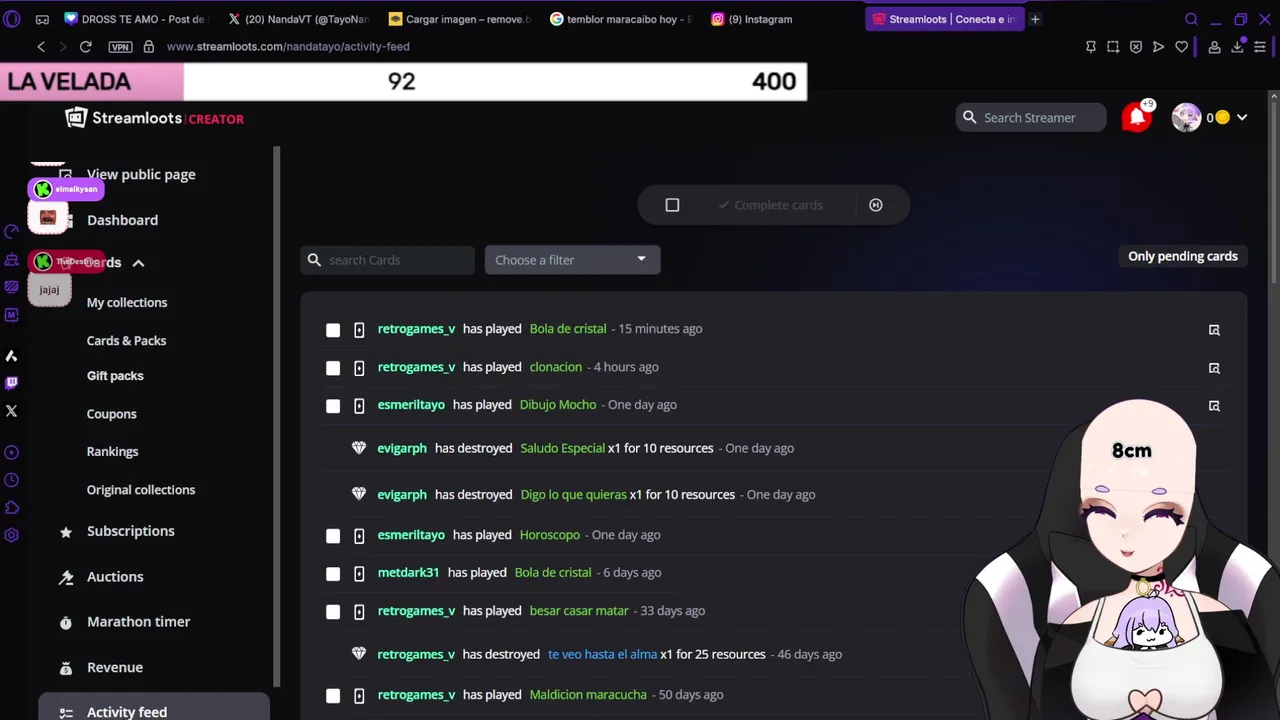Click the circular icon next to Complete cards

876,205
